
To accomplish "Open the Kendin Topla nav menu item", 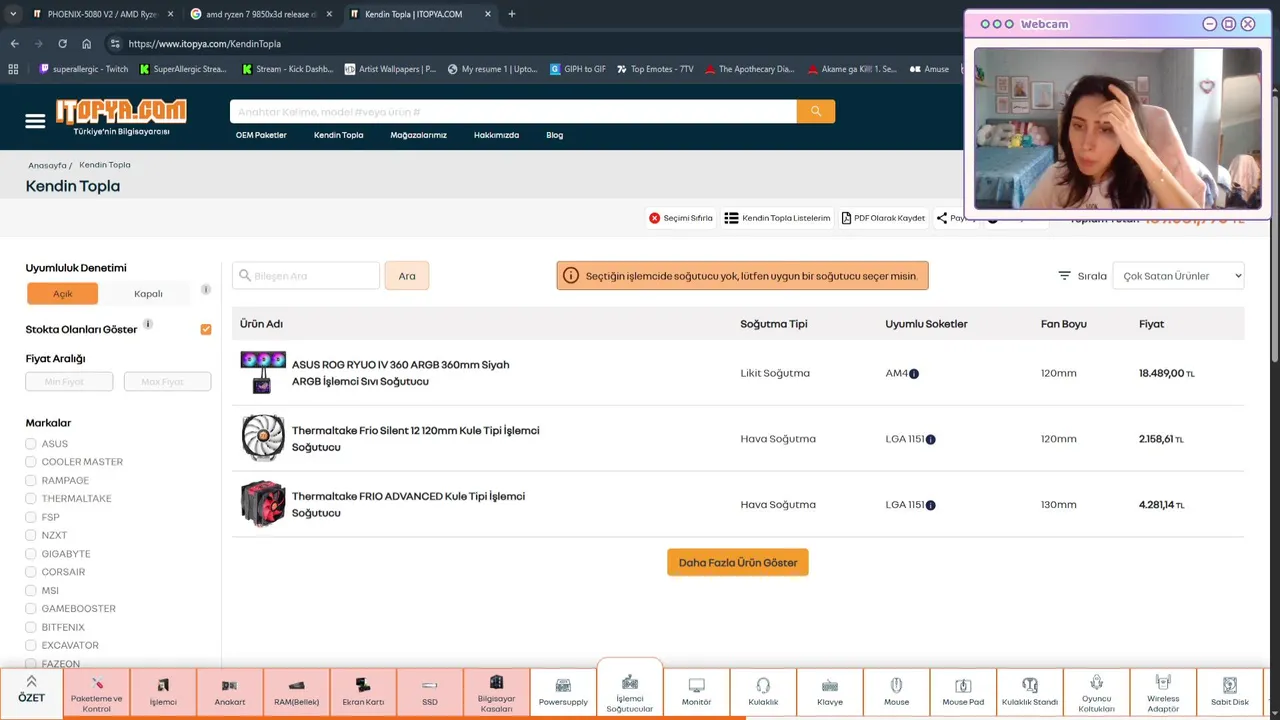I will coord(339,135).
